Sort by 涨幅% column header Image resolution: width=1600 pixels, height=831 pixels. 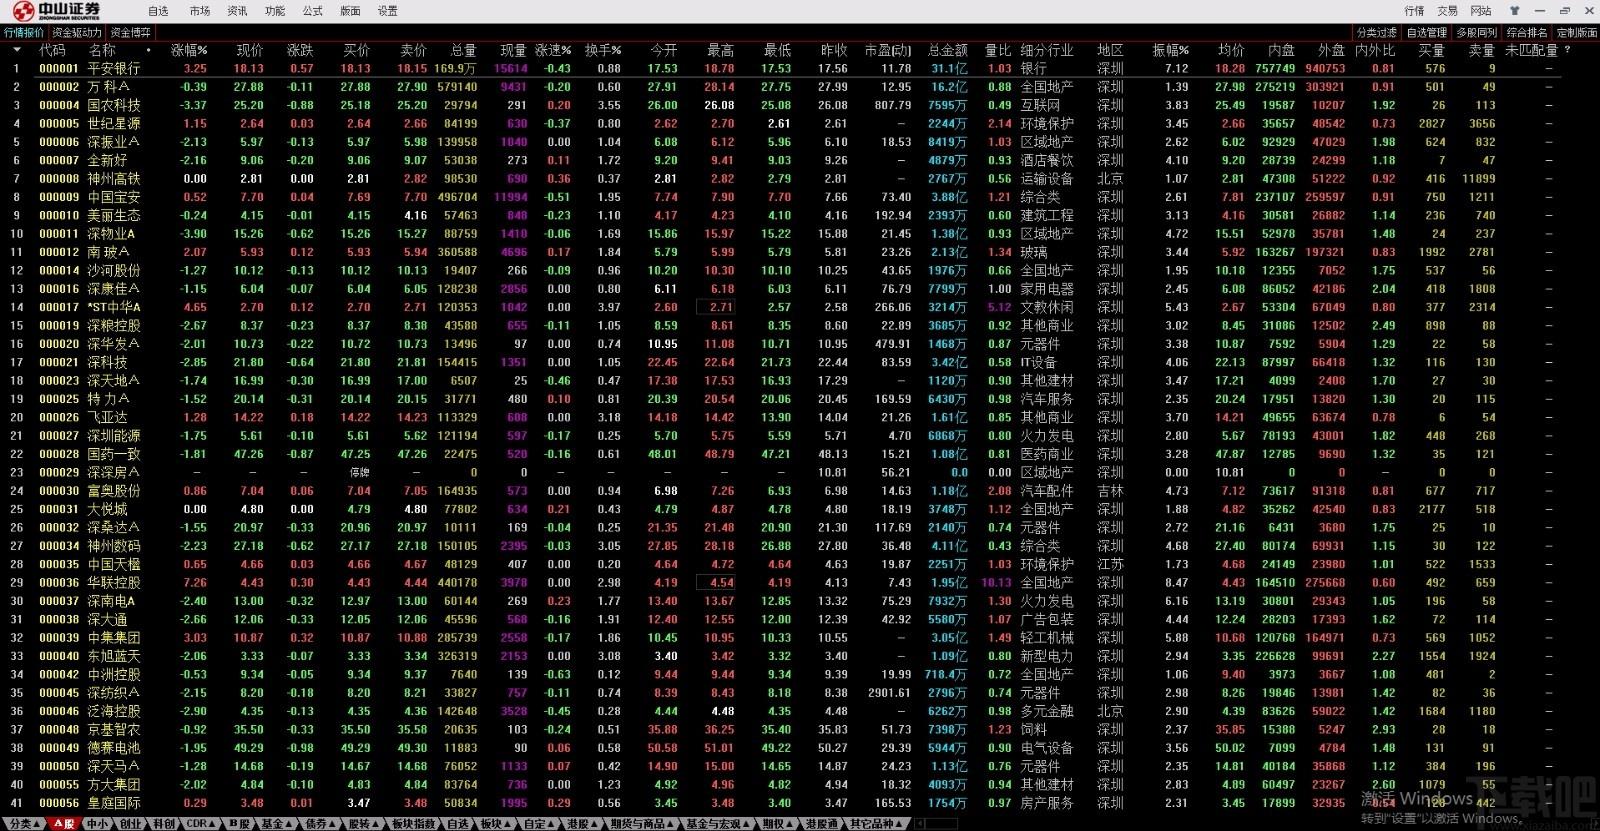tap(189, 50)
